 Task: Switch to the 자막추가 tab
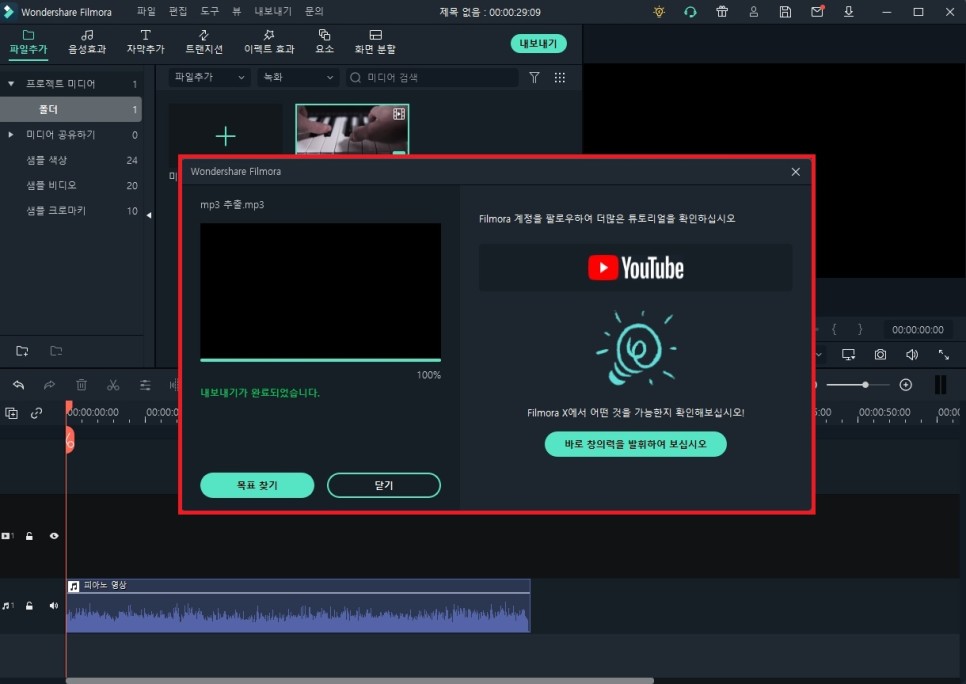[x=145, y=42]
